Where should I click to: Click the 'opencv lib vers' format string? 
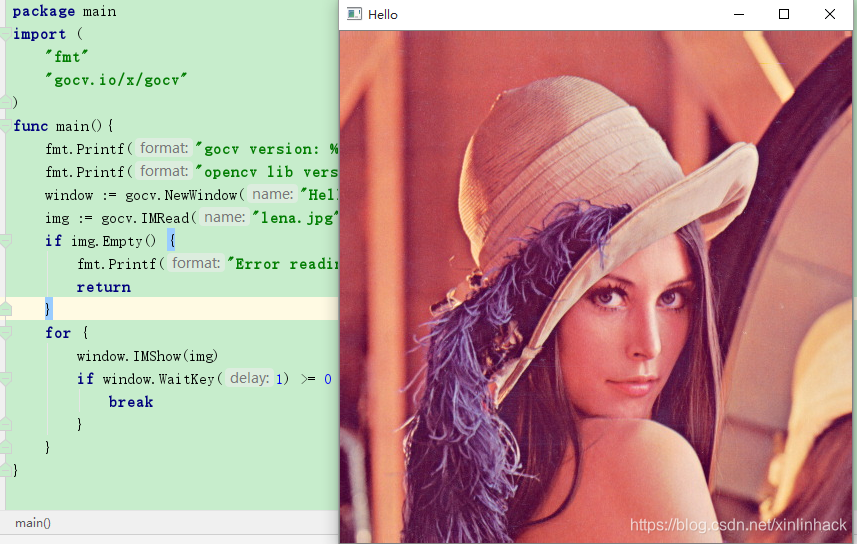pos(267,172)
